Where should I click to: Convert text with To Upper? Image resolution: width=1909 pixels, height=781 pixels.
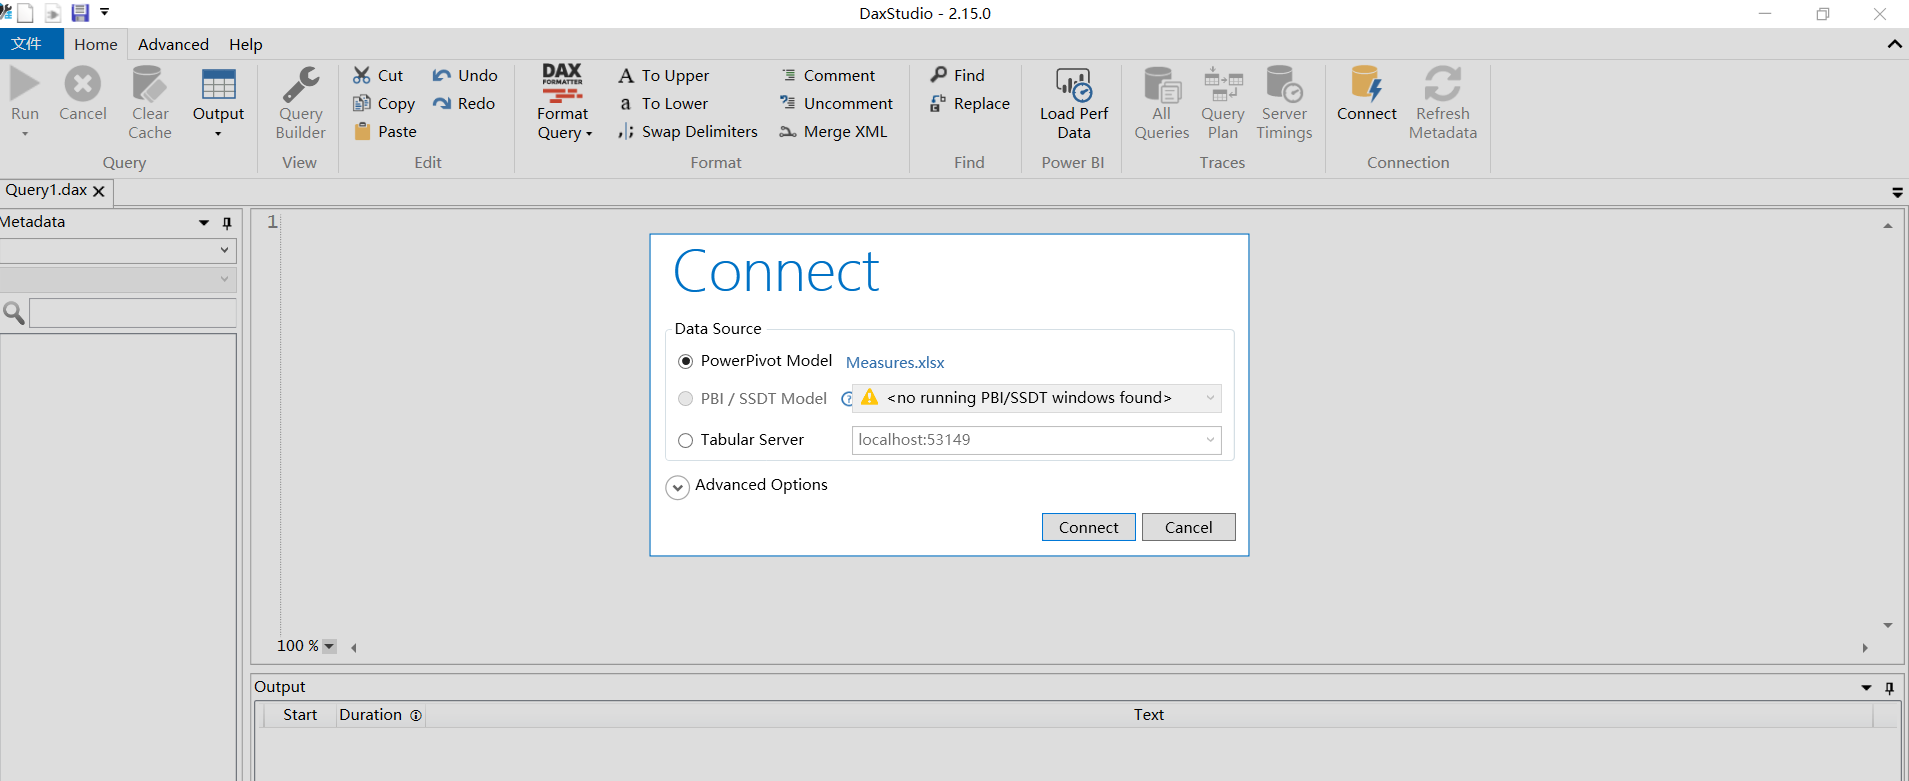point(664,75)
